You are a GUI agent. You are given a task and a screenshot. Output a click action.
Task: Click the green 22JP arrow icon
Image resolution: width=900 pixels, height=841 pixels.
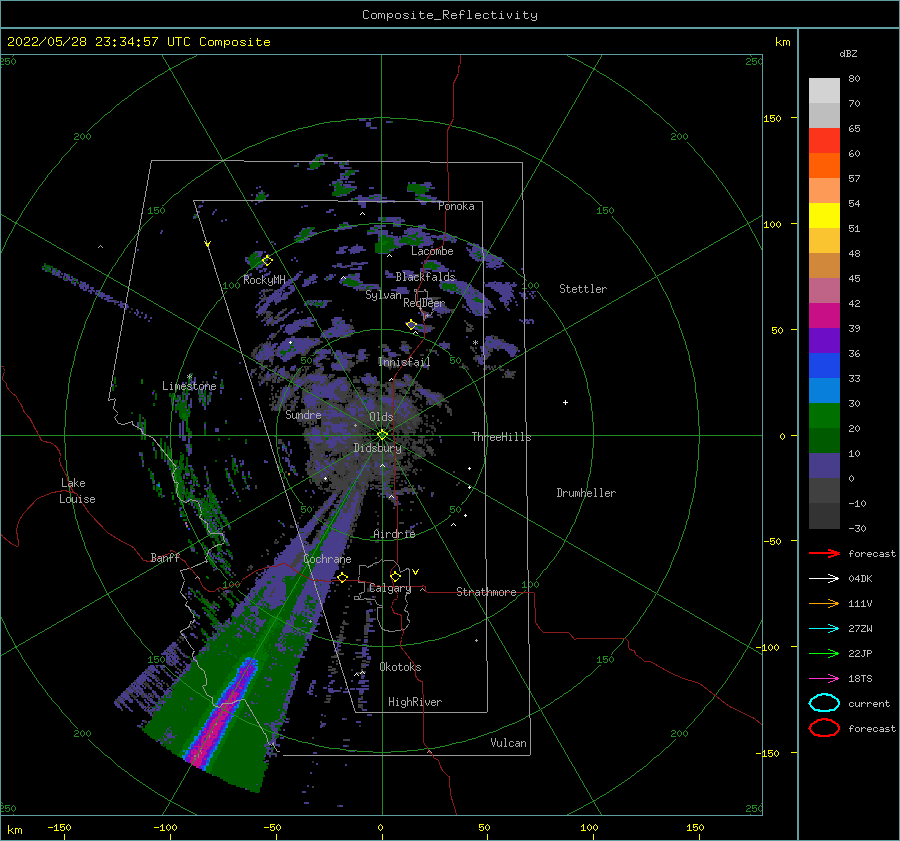click(824, 653)
